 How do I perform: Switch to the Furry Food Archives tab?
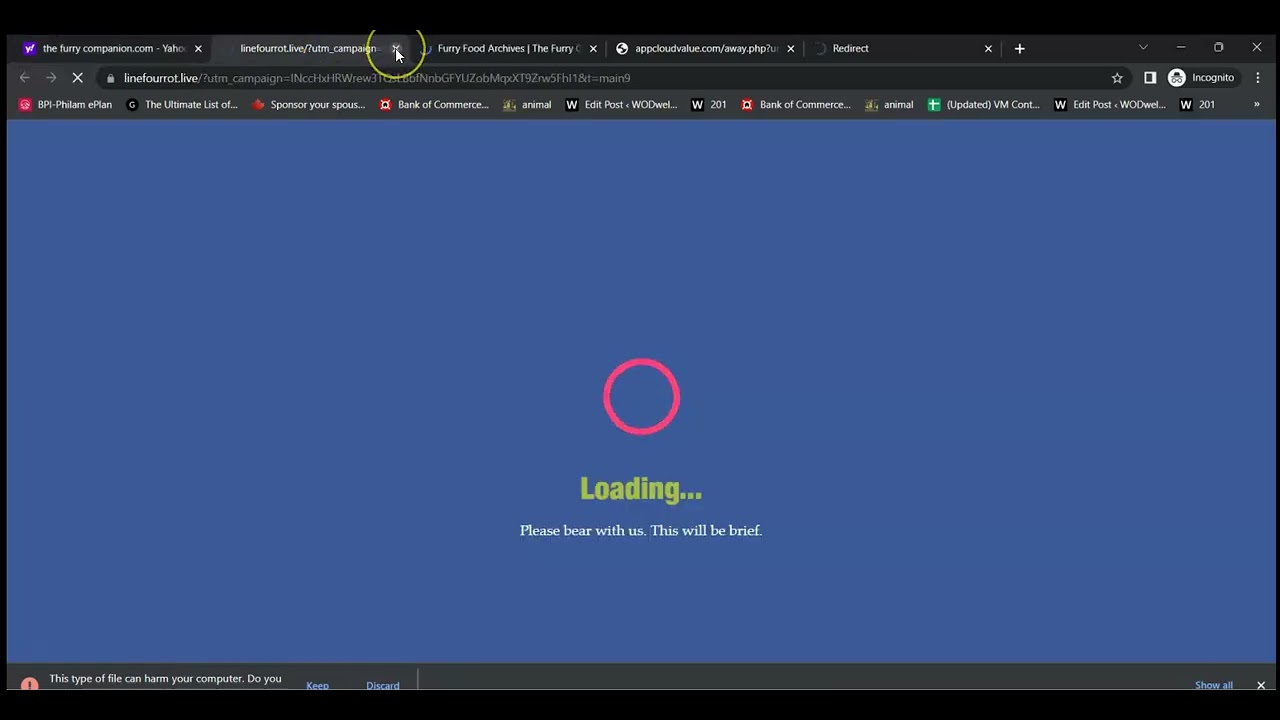[x=505, y=48]
